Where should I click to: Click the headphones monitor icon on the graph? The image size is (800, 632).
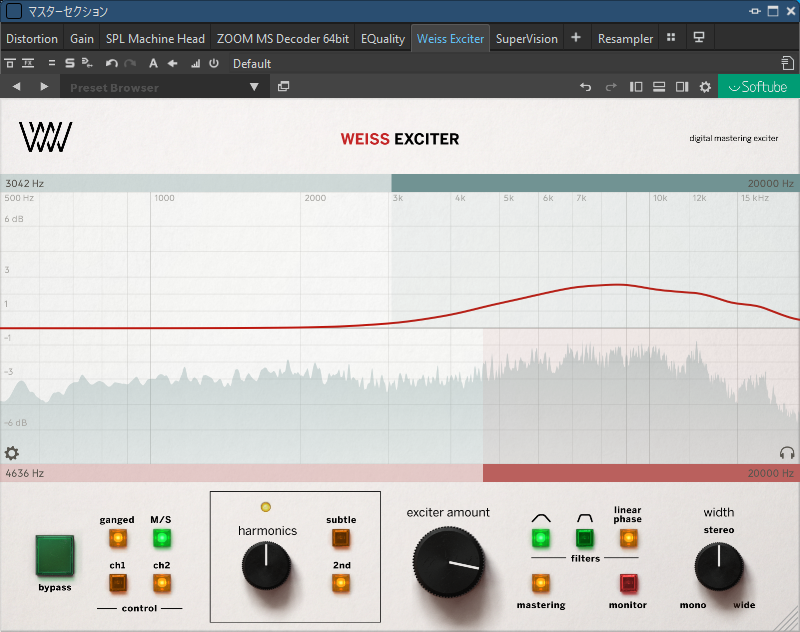[x=787, y=453]
